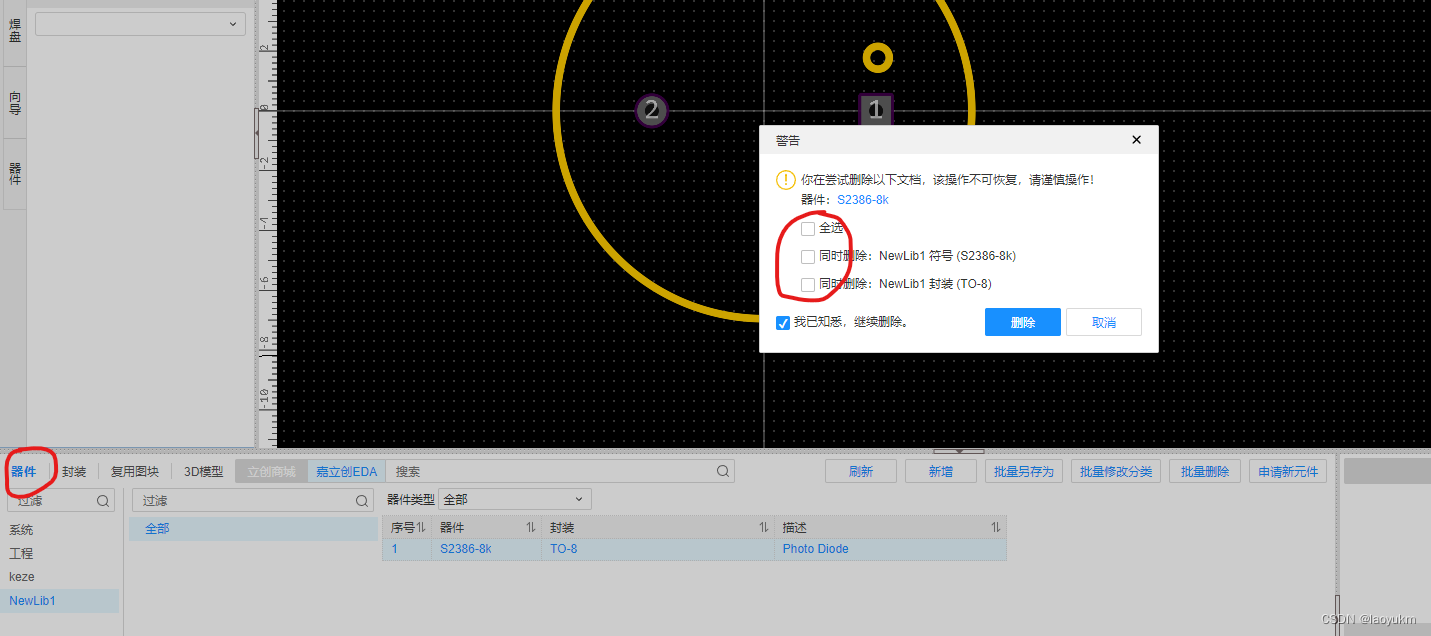Switch to the 封装 tab
This screenshot has width=1431, height=636.
pos(73,470)
